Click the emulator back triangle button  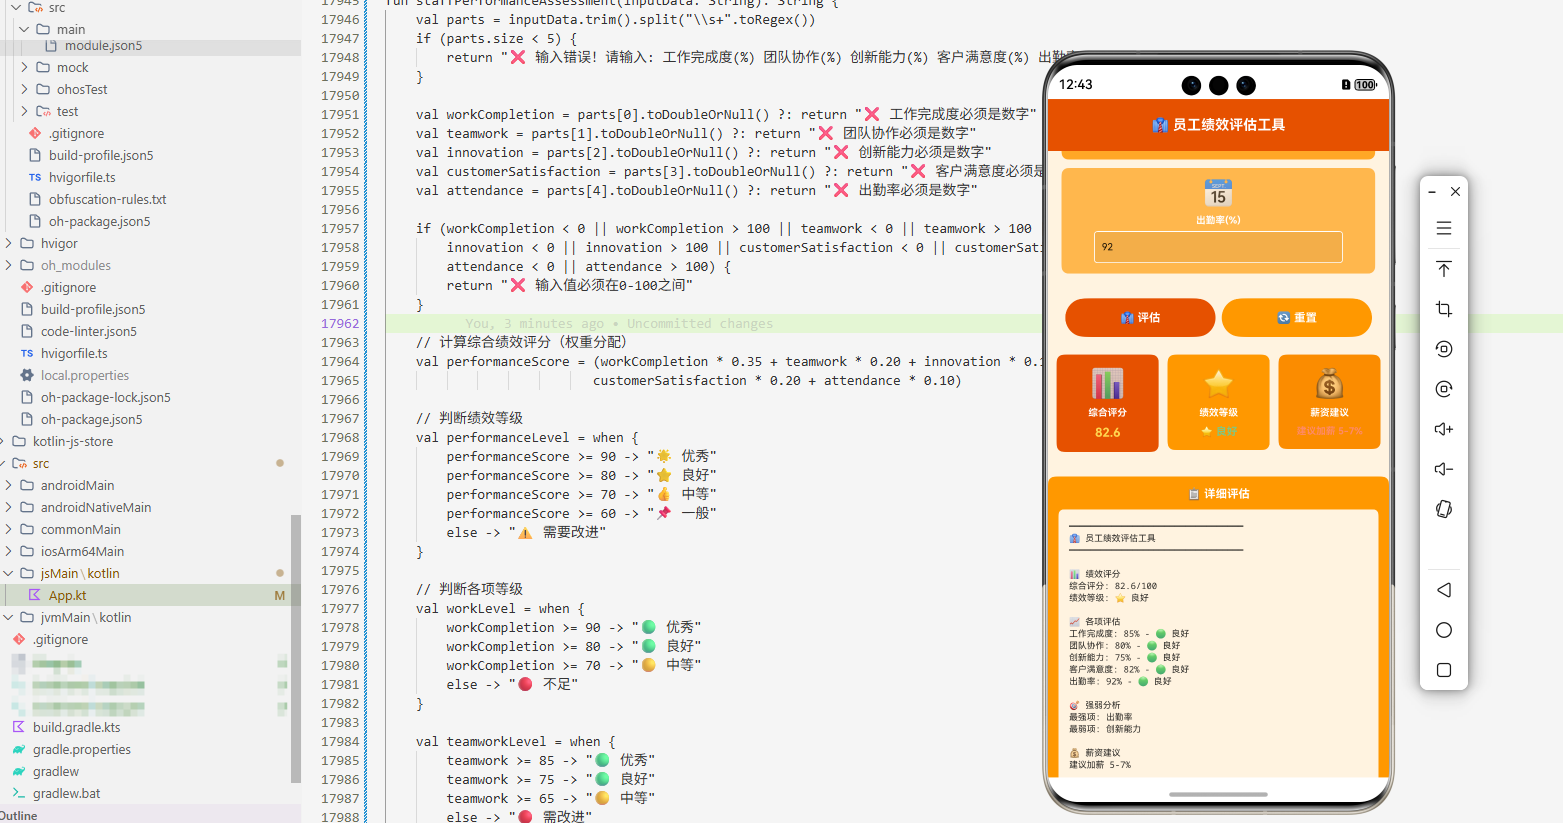click(x=1443, y=590)
